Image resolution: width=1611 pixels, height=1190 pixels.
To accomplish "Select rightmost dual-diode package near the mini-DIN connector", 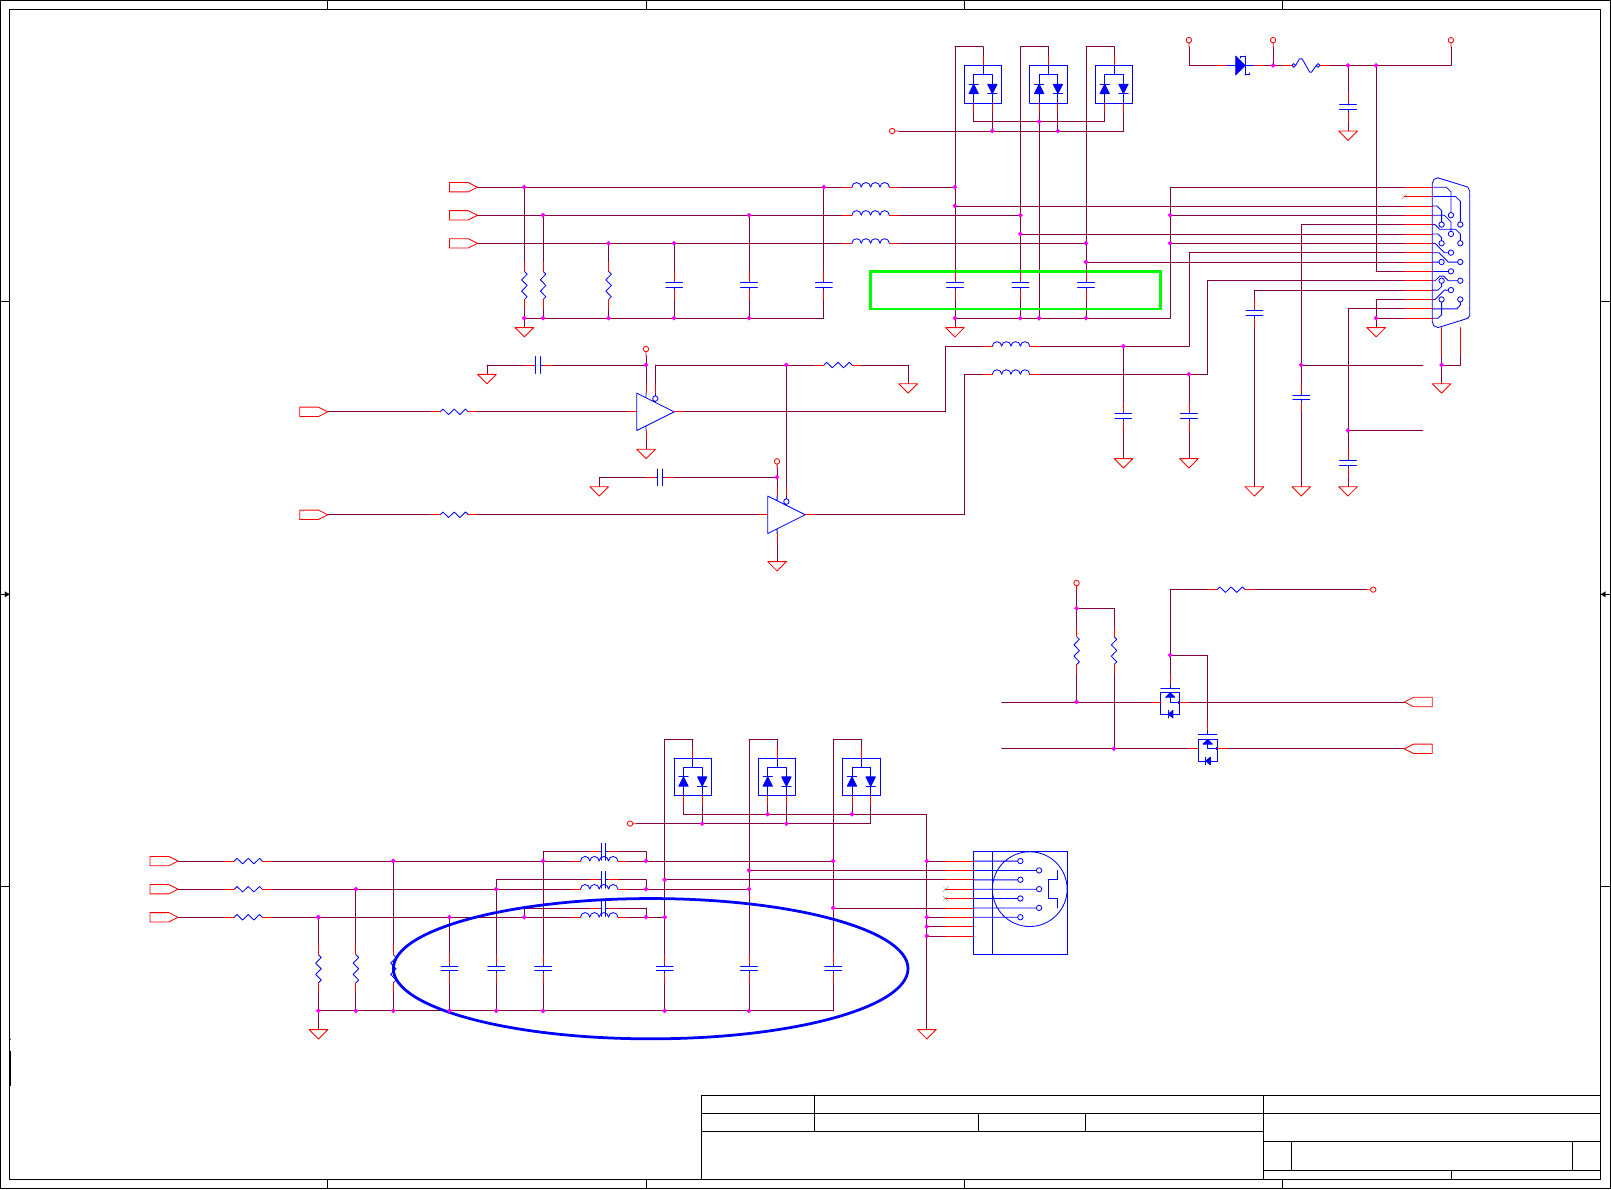I will click(x=861, y=777).
